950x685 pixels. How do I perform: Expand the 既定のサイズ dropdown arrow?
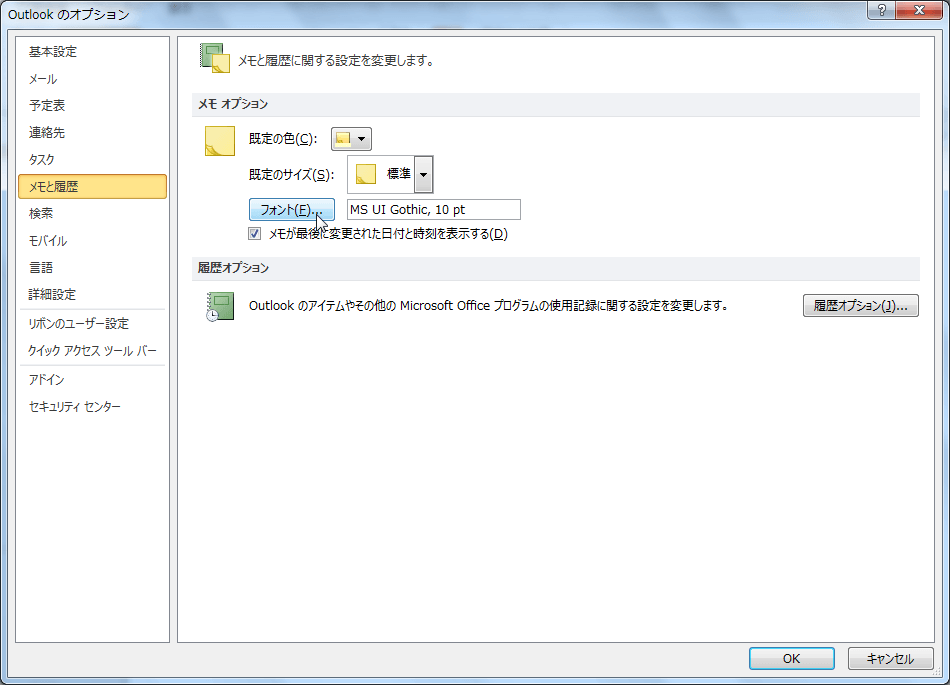(x=424, y=174)
